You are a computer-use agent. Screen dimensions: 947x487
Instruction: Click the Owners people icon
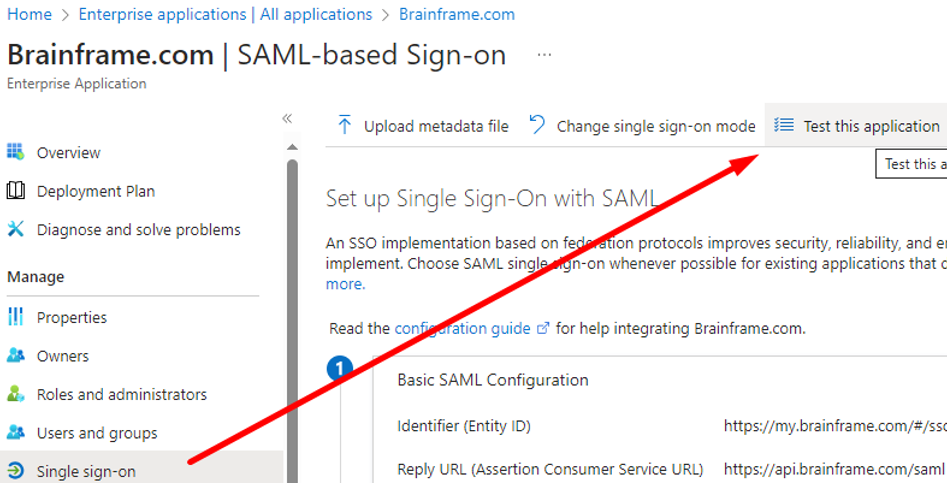pyautogui.click(x=15, y=356)
